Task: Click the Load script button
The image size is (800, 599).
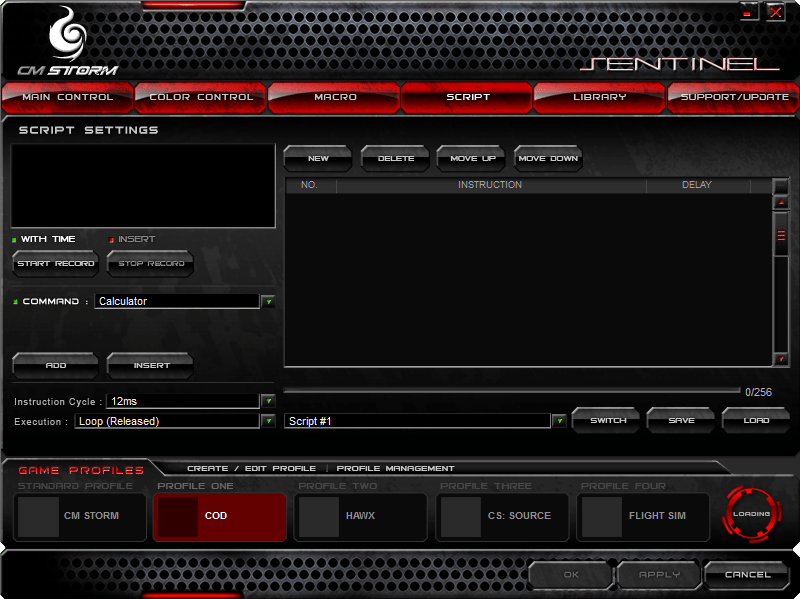Action: (x=756, y=420)
